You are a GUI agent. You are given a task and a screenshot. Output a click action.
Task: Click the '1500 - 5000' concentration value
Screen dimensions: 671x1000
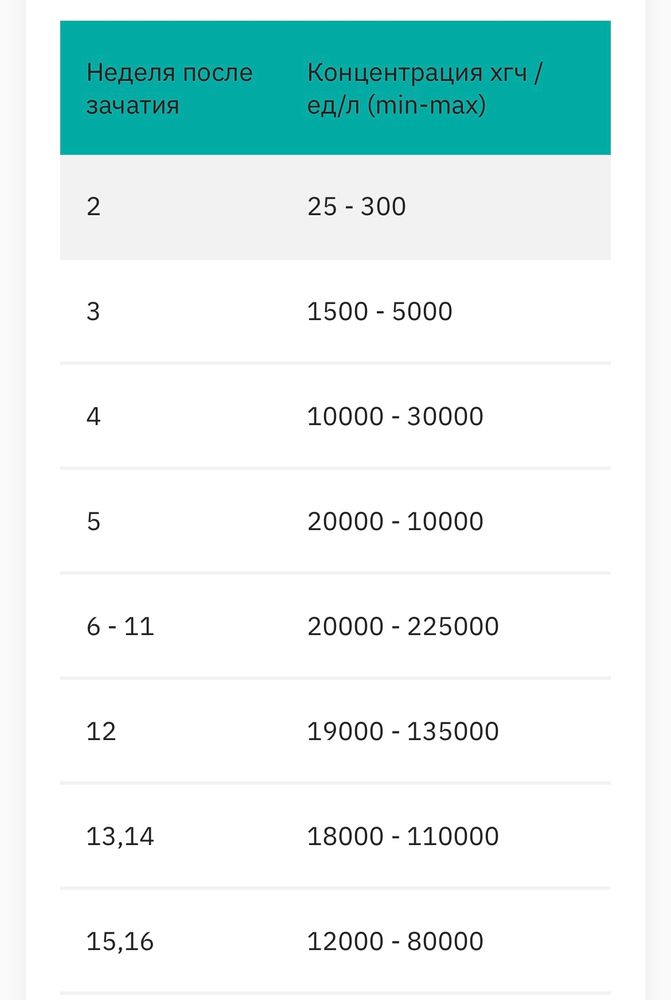(380, 312)
